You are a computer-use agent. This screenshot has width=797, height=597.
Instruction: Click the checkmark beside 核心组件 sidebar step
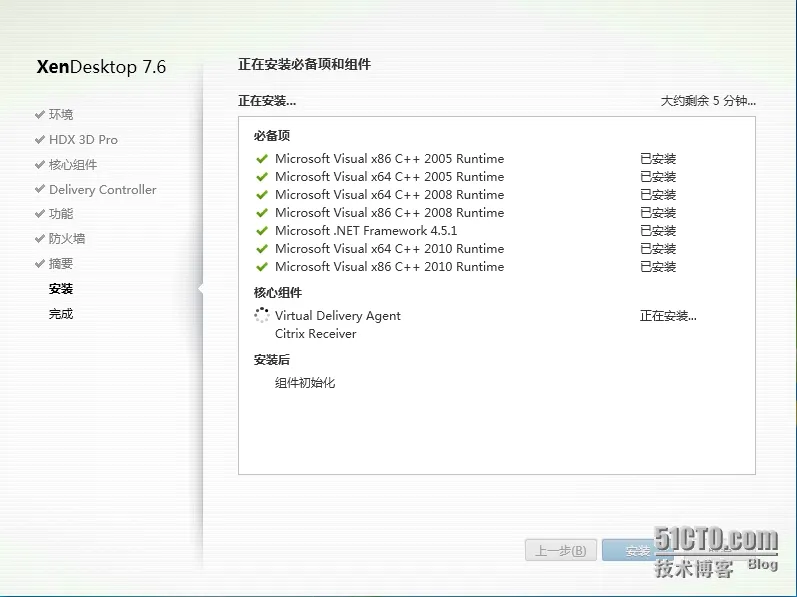tap(40, 164)
